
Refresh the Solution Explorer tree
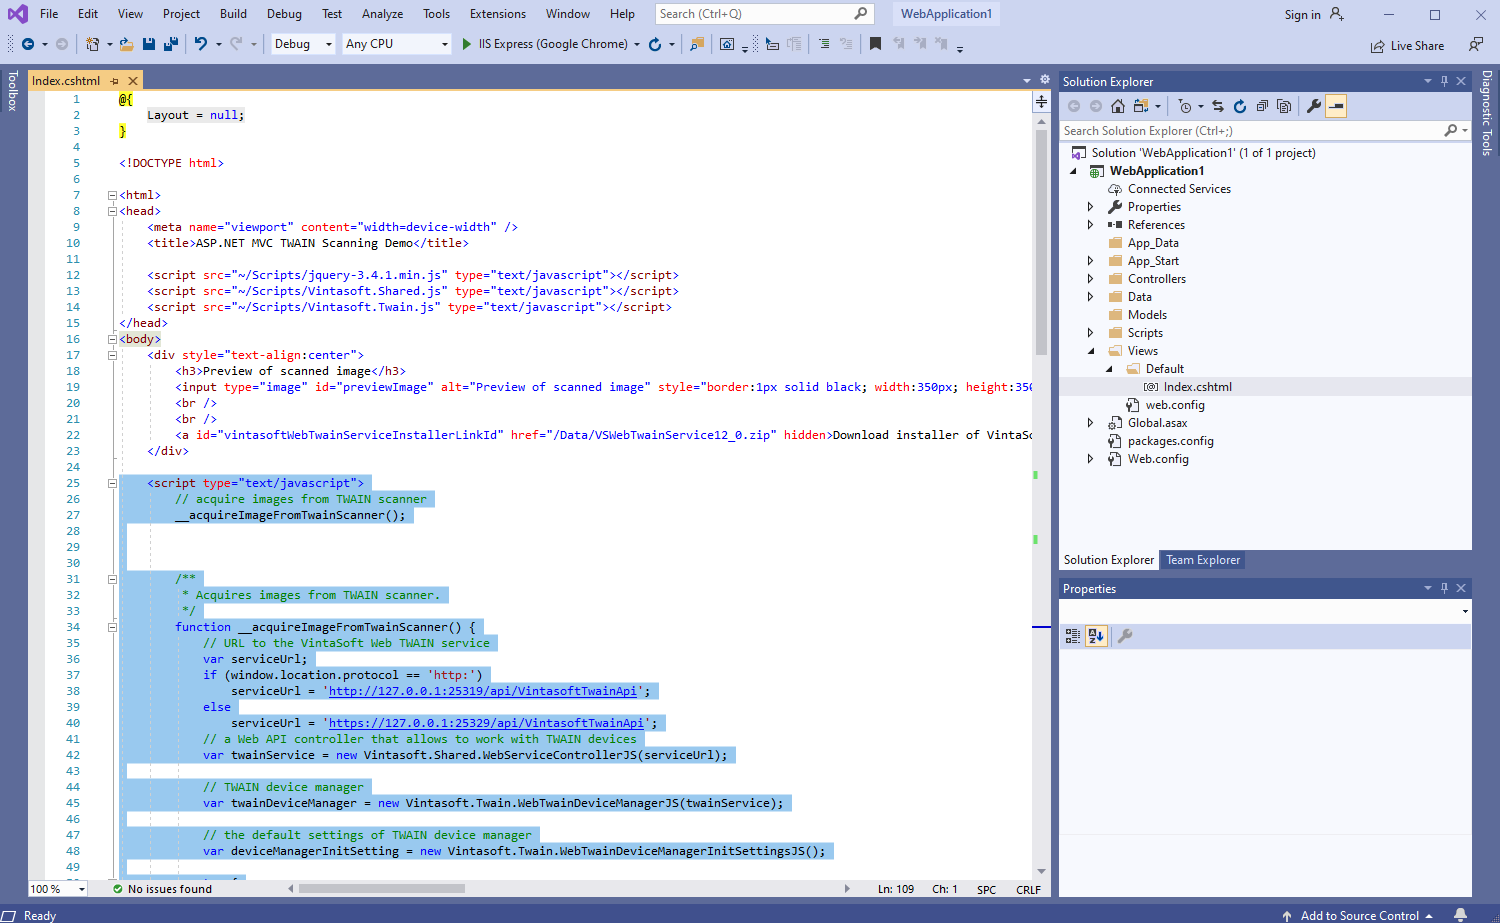tap(1240, 106)
